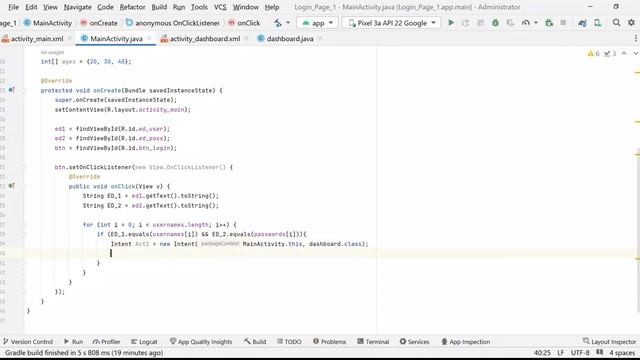This screenshot has height=360, width=640.
Task: Open the VCS menu
Action: pyautogui.click(x=220, y=7)
